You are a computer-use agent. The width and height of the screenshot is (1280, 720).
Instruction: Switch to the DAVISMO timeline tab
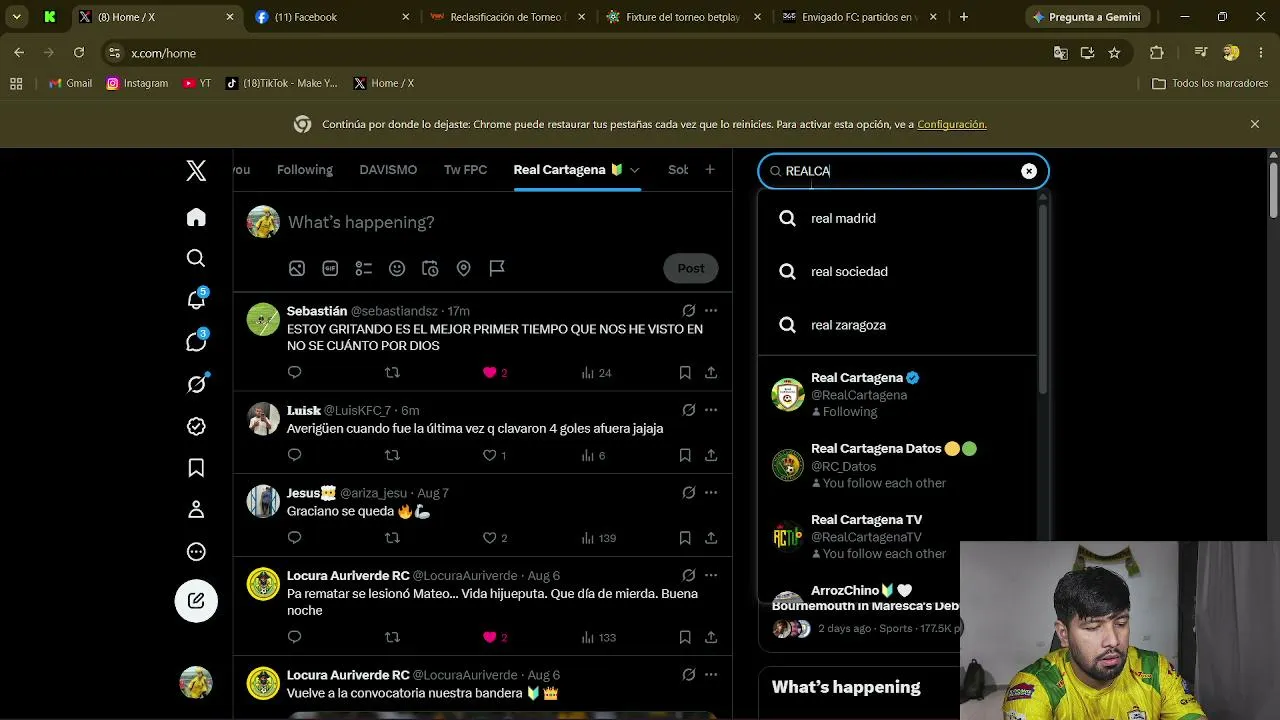[388, 170]
